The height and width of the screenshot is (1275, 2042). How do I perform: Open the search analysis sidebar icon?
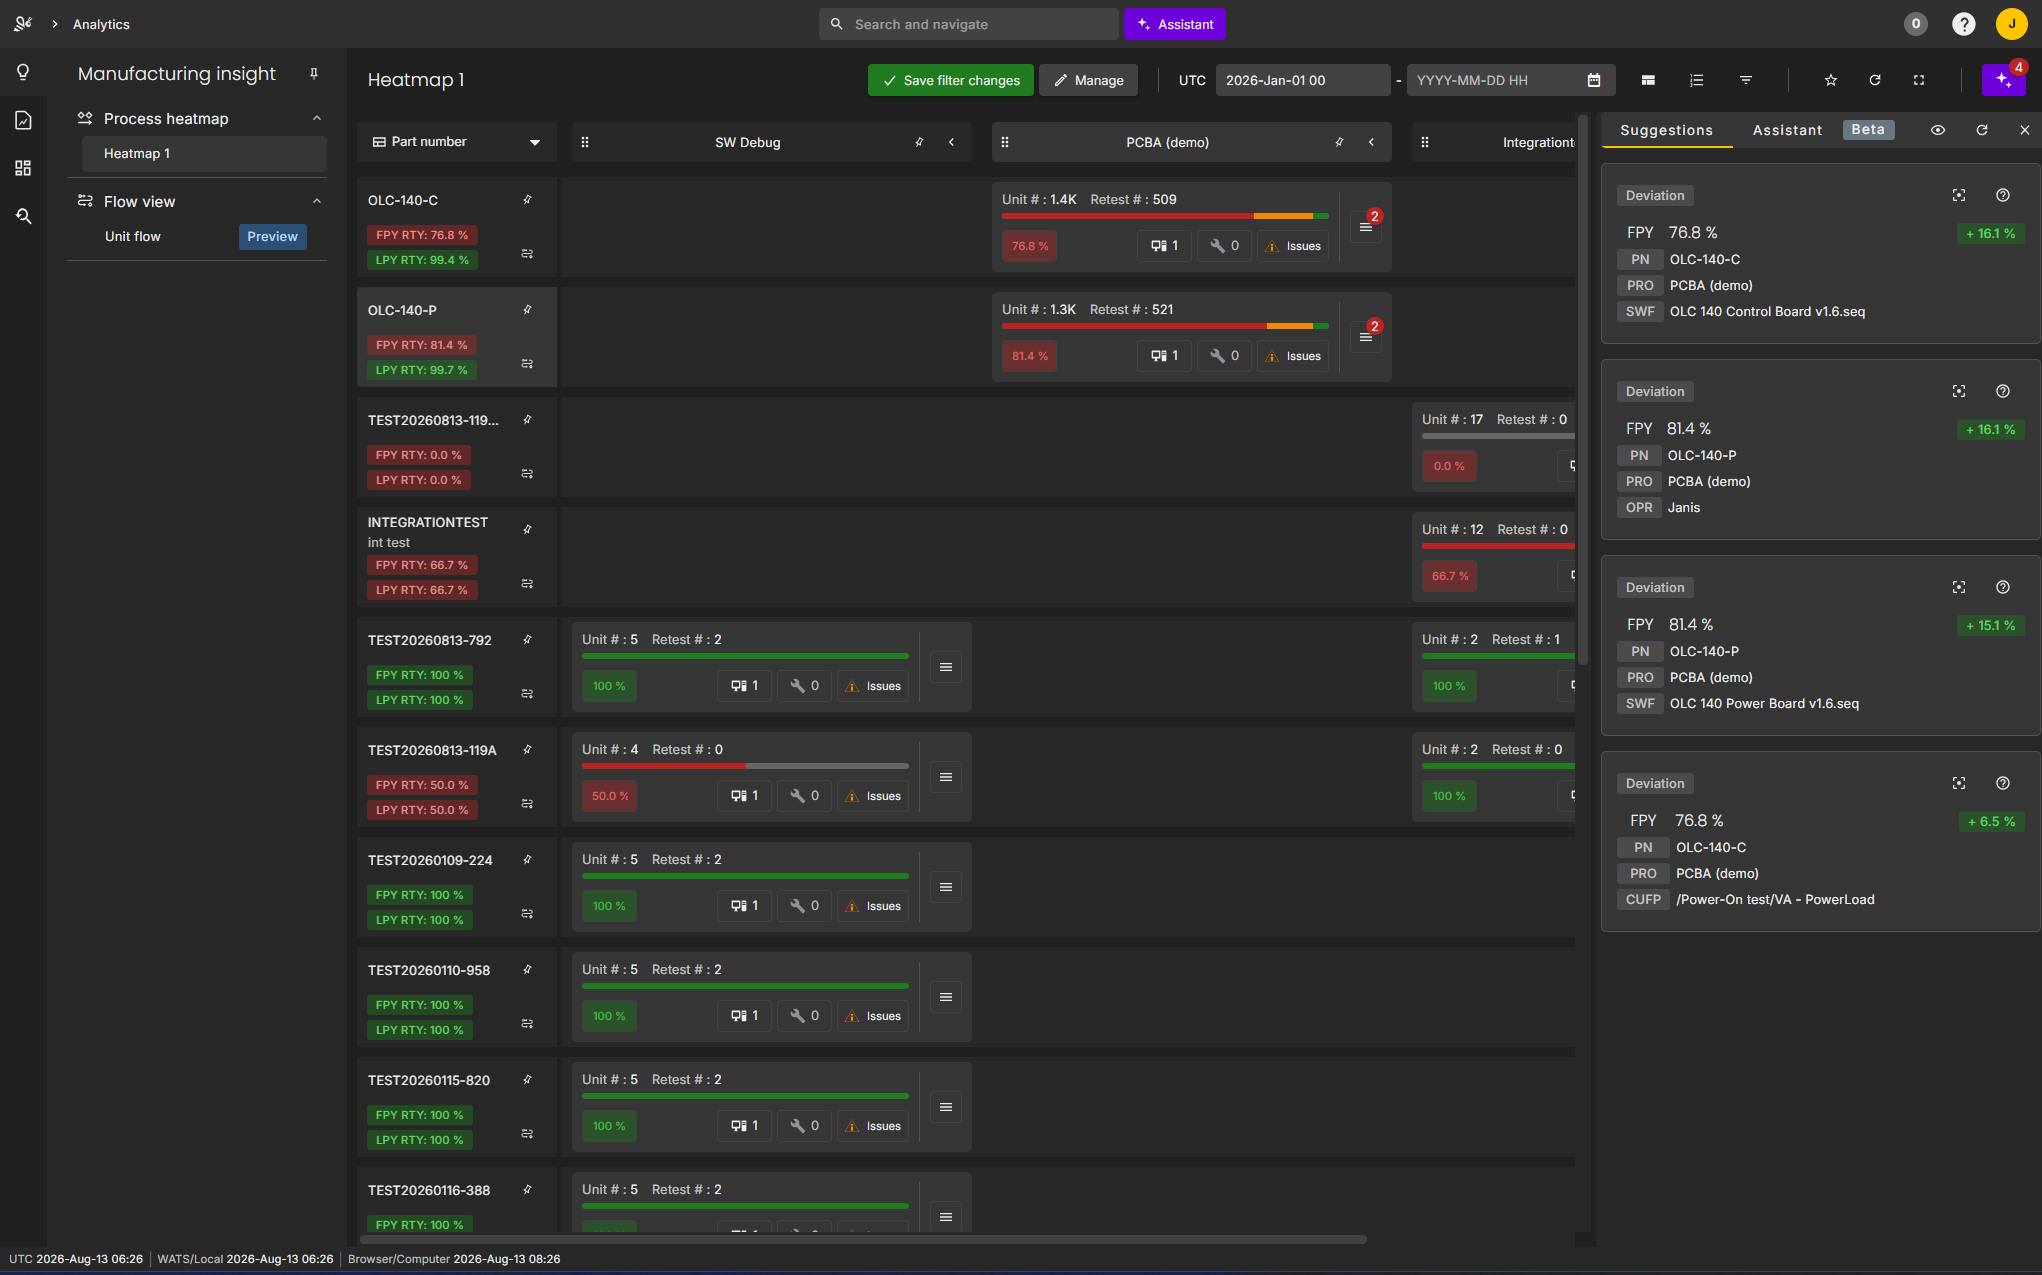tap(23, 216)
